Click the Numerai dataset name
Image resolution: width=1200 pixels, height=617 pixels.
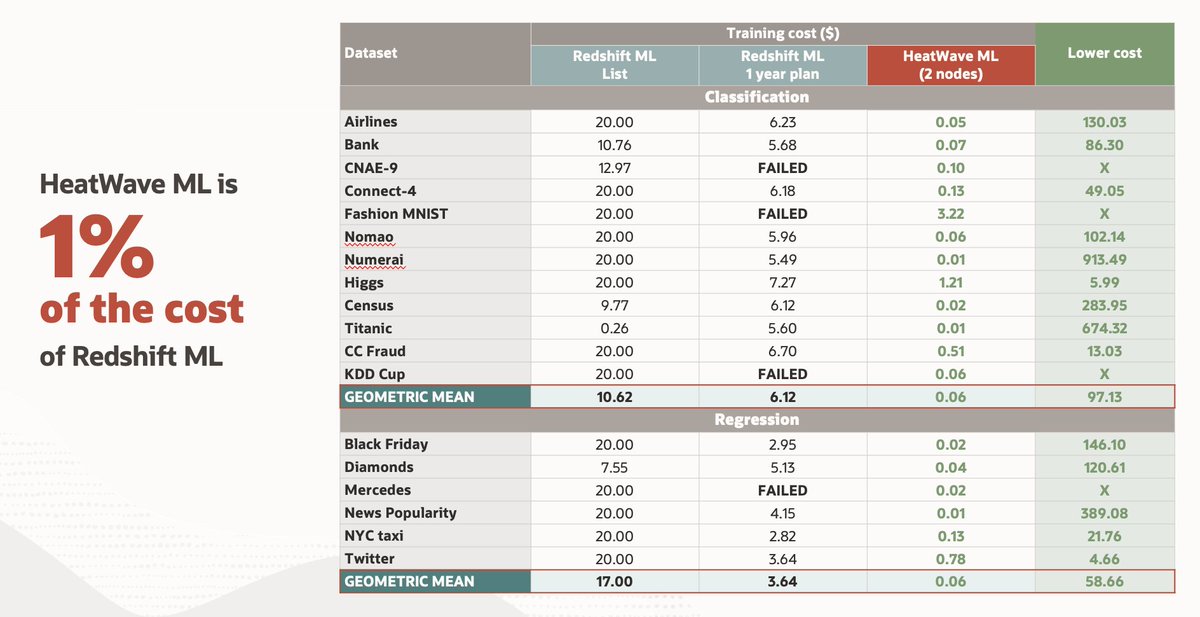click(x=375, y=260)
